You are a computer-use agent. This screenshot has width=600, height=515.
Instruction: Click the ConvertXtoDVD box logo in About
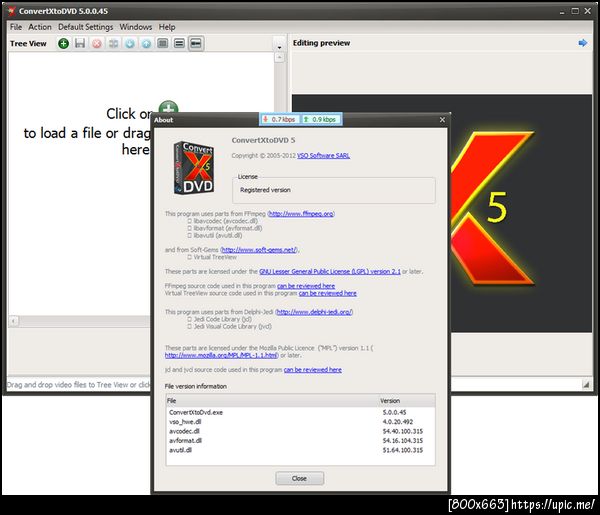click(x=194, y=168)
